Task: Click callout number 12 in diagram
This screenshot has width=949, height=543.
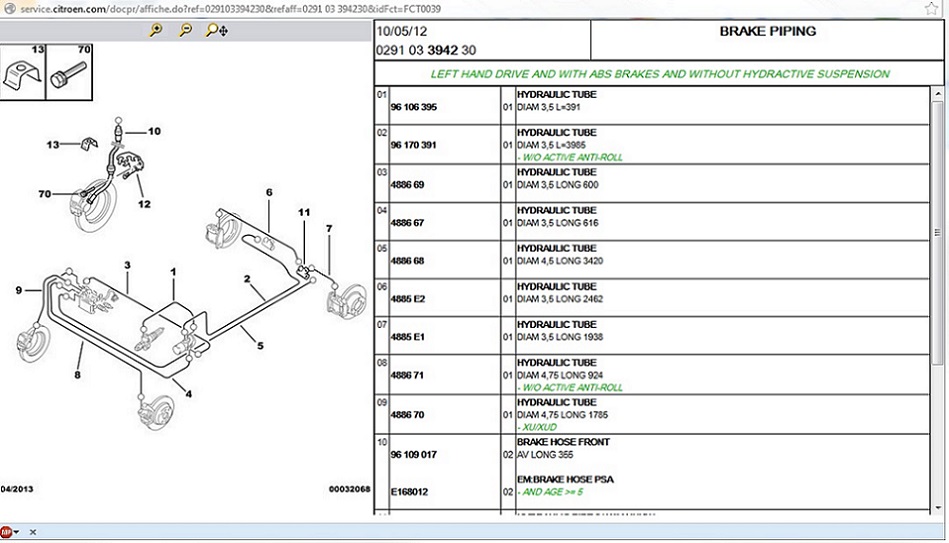Action: (144, 204)
